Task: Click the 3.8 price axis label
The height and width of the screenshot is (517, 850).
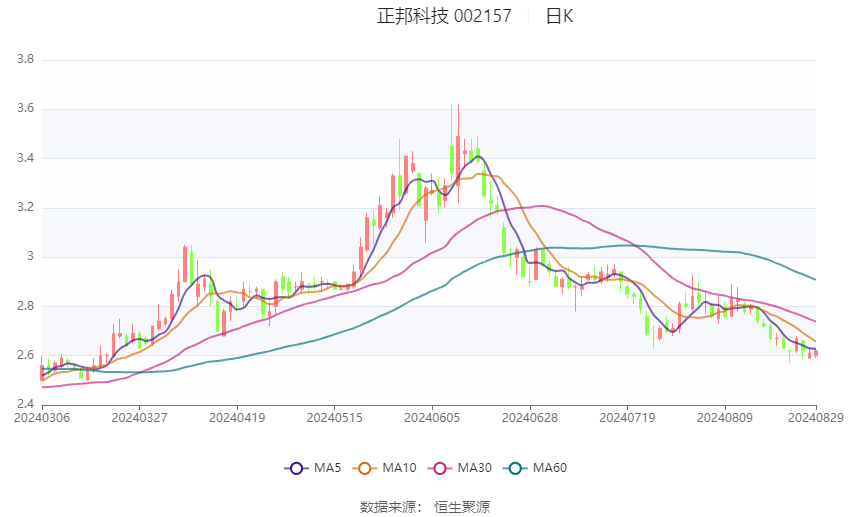Action: 25,59
